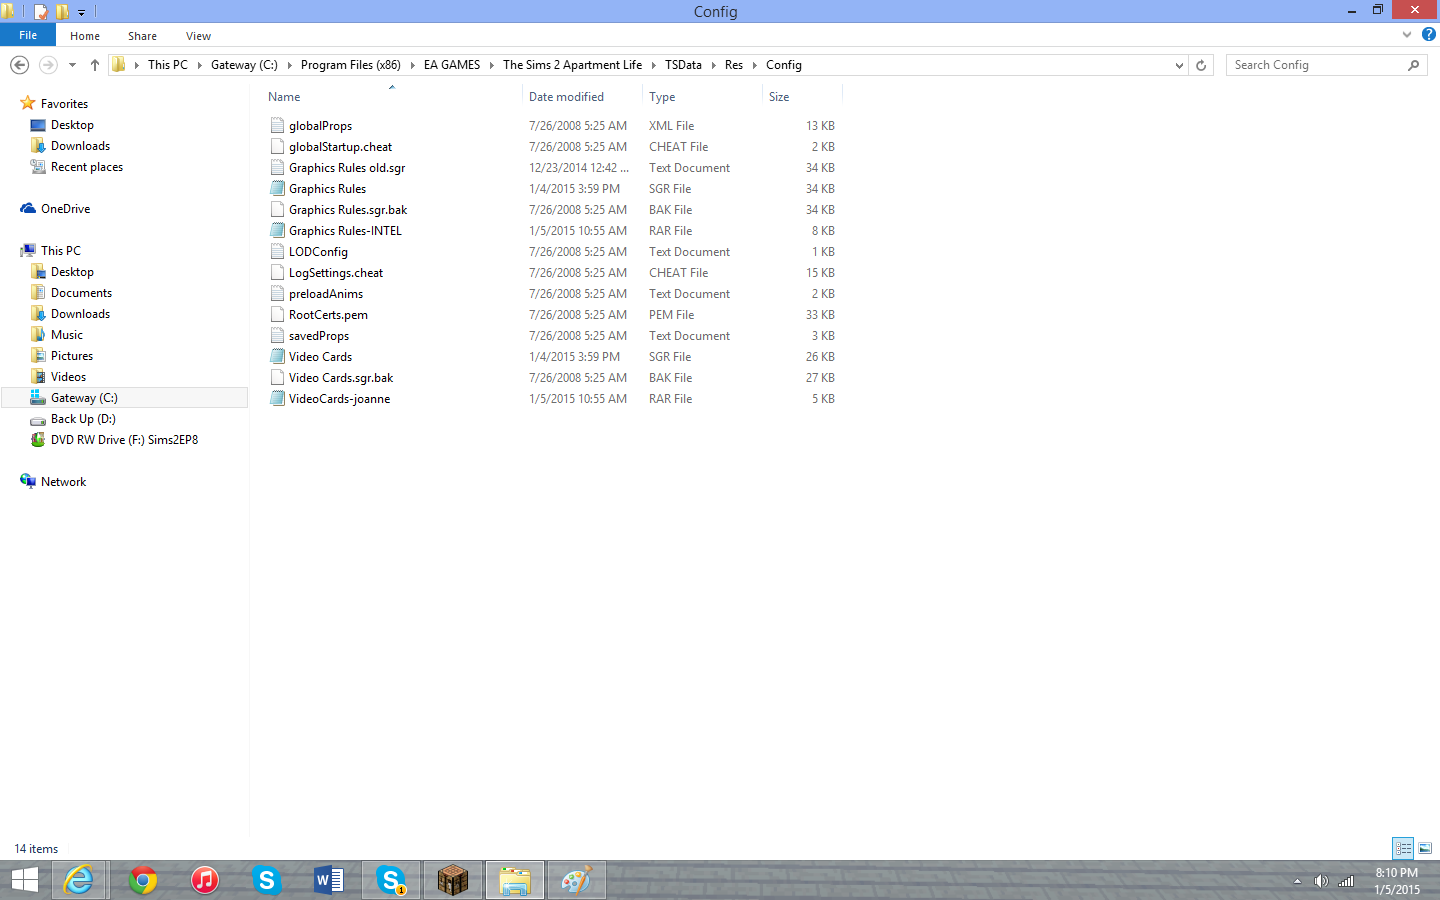This screenshot has width=1440, height=900.
Task: Switch to the View ribbon tab
Action: click(198, 36)
